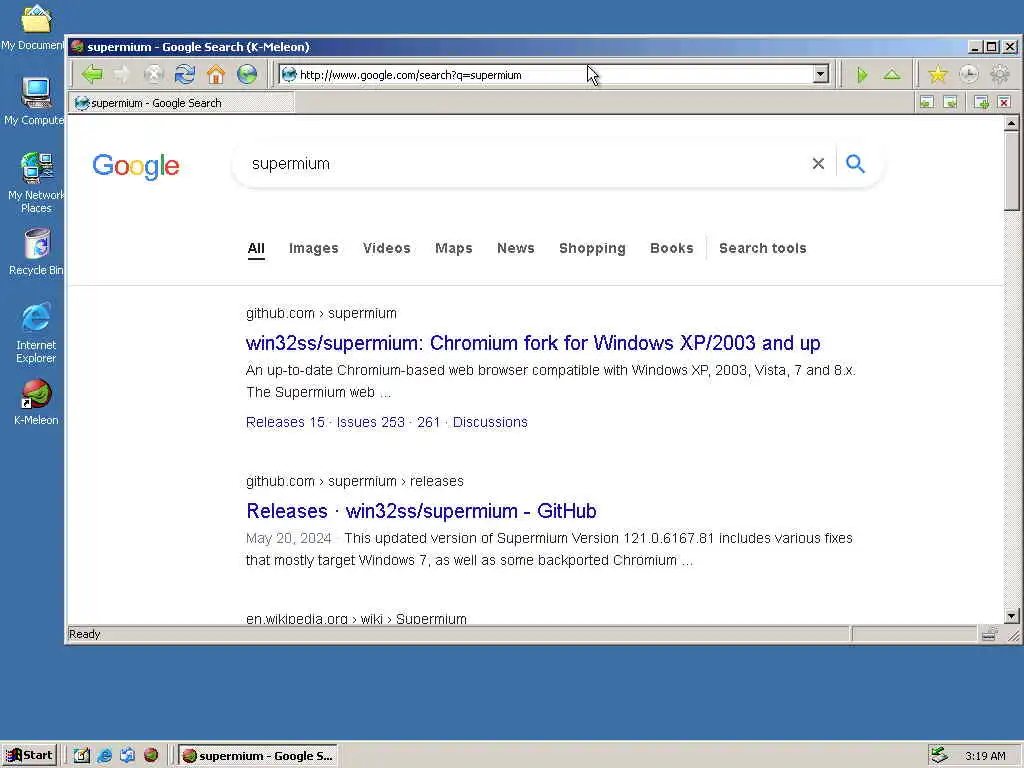Click 'en.wikipedia.org › wiki › Supermium' breadcrumb
This screenshot has width=1024, height=768.
(x=356, y=618)
